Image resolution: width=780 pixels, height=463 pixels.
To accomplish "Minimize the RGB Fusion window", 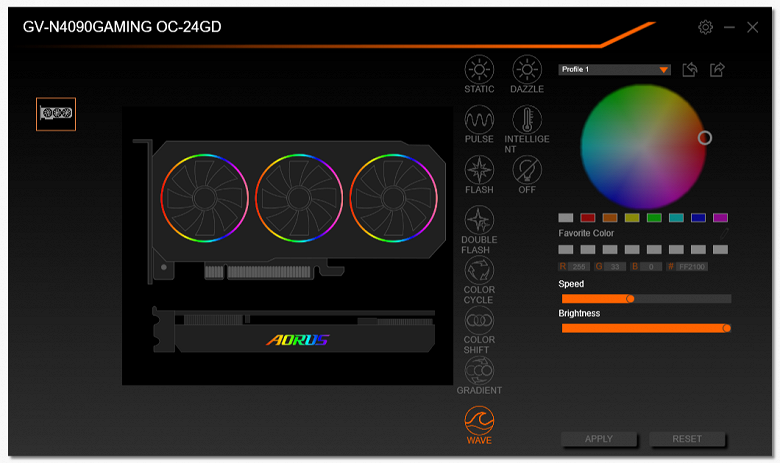I will click(x=729, y=27).
